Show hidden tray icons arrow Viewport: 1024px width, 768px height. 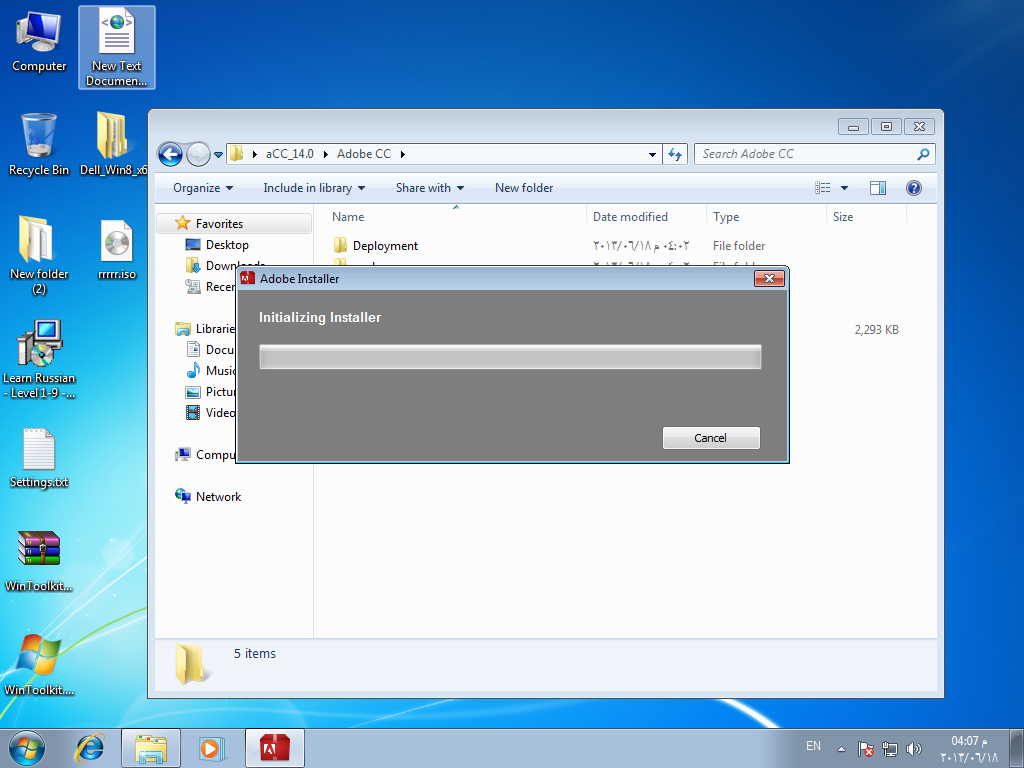(842, 749)
